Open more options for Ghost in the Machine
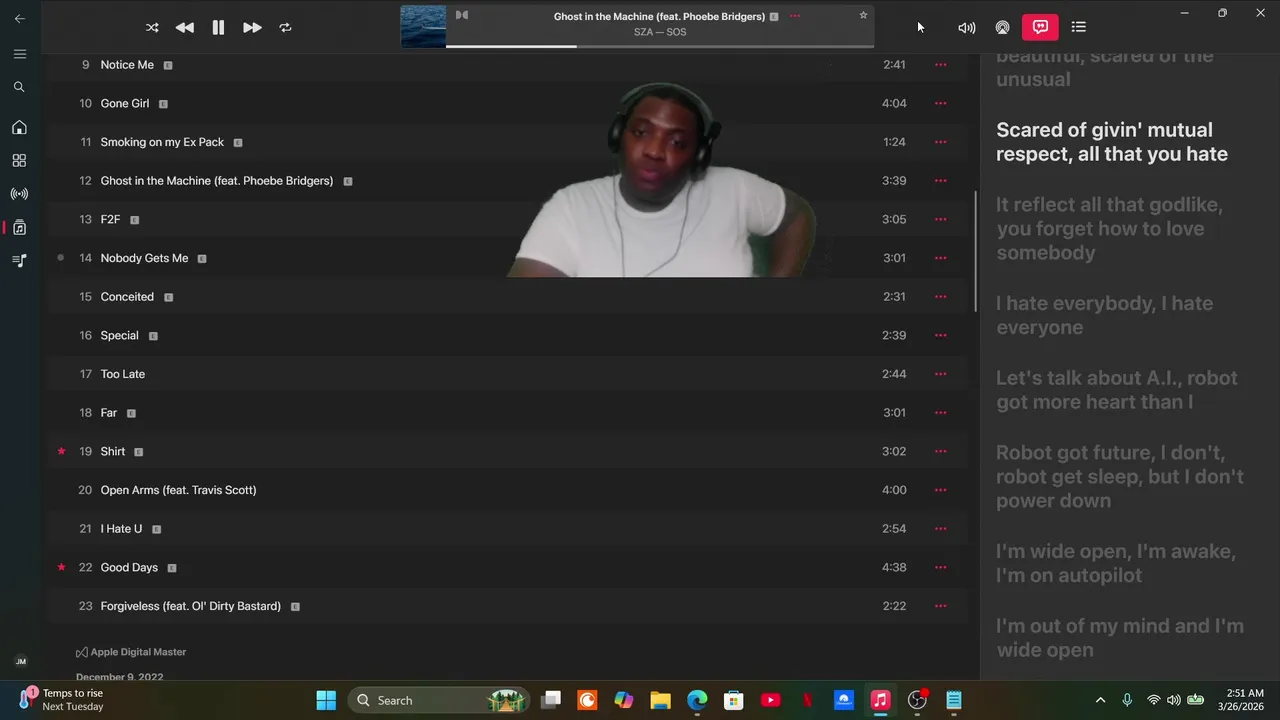Viewport: 1280px width, 720px height. [x=940, y=181]
